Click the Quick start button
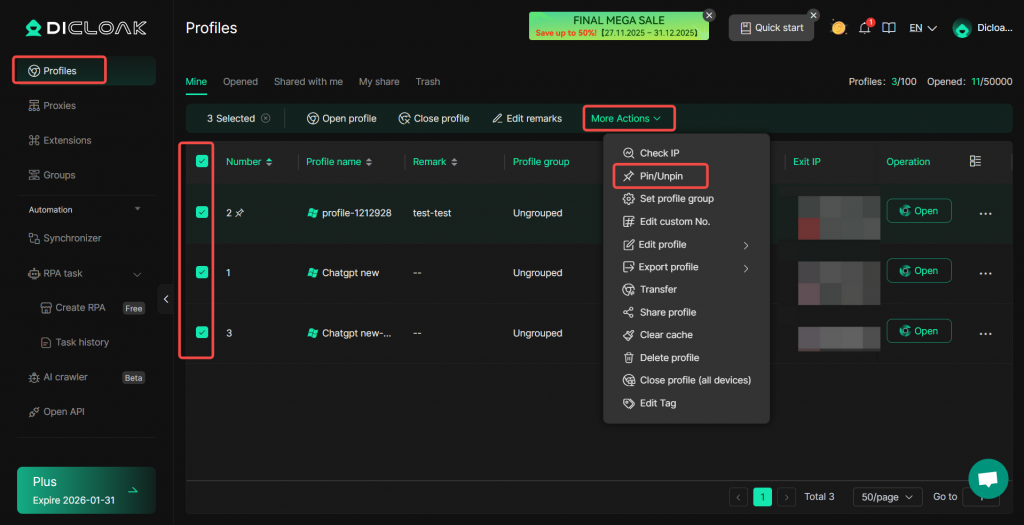This screenshot has height=525, width=1024. tap(770, 28)
